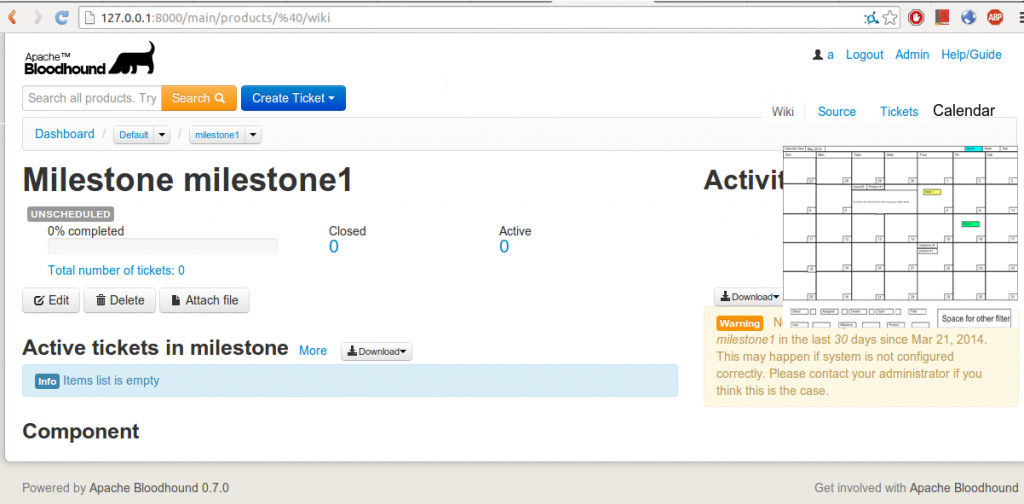Open the Adblock Plus extension icon
This screenshot has height=504, width=1024.
996,17
